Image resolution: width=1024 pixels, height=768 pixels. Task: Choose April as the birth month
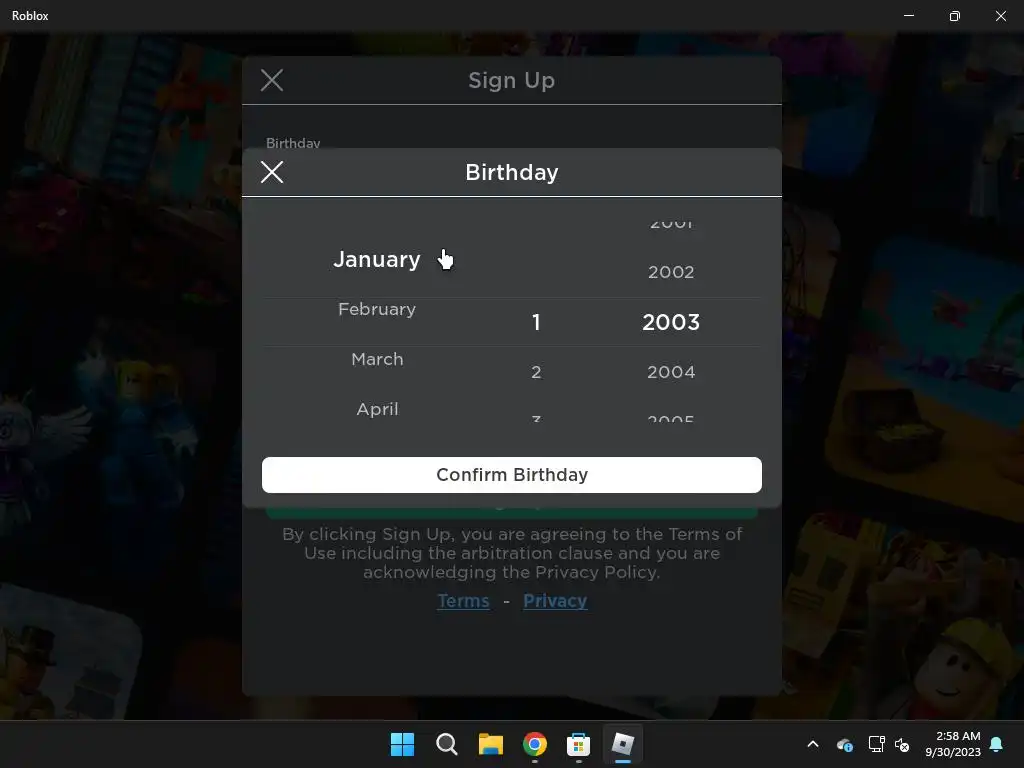click(377, 409)
